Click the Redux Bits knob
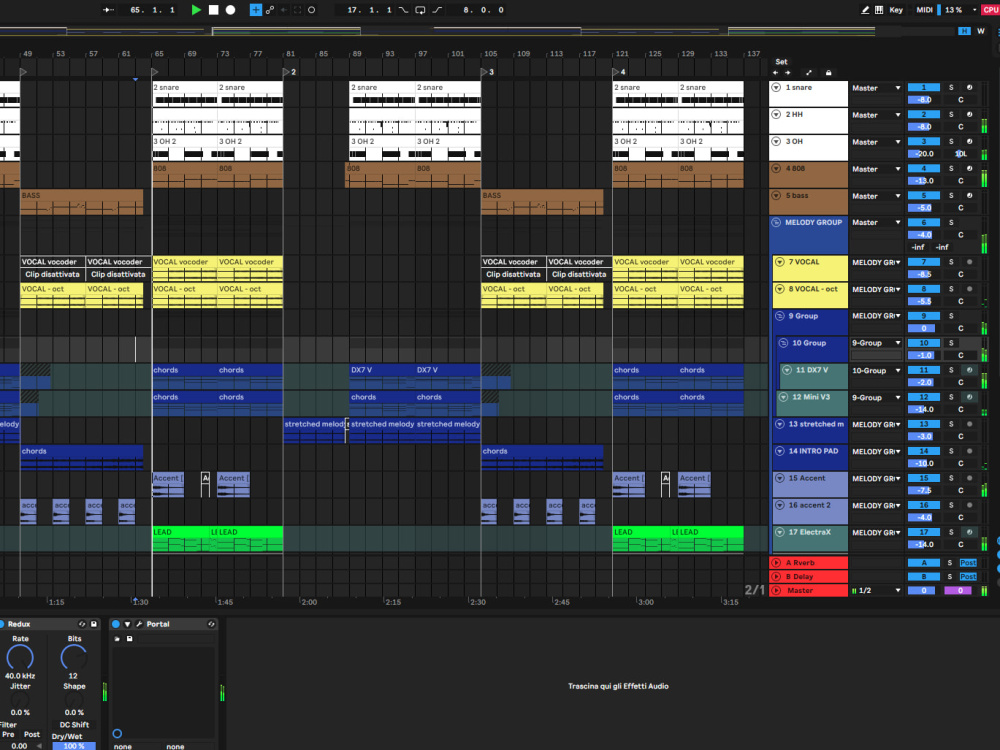The width and height of the screenshot is (1000, 750). [74, 657]
